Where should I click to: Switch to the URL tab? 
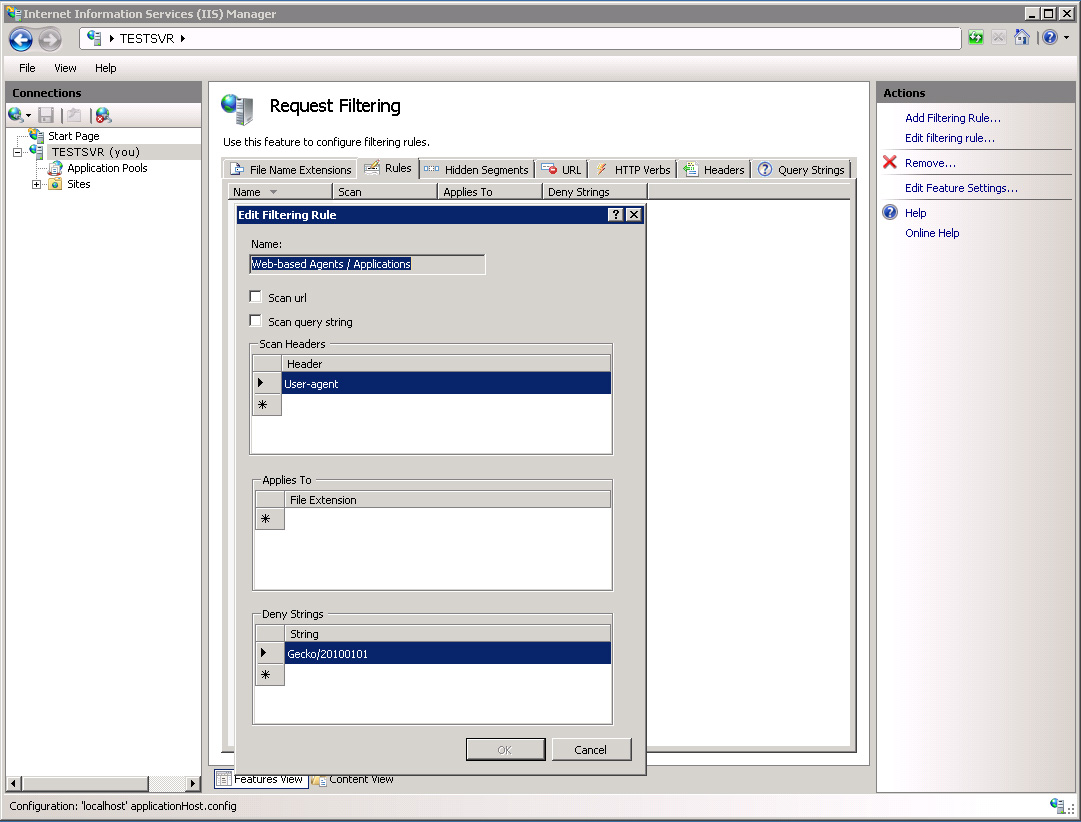pos(562,170)
